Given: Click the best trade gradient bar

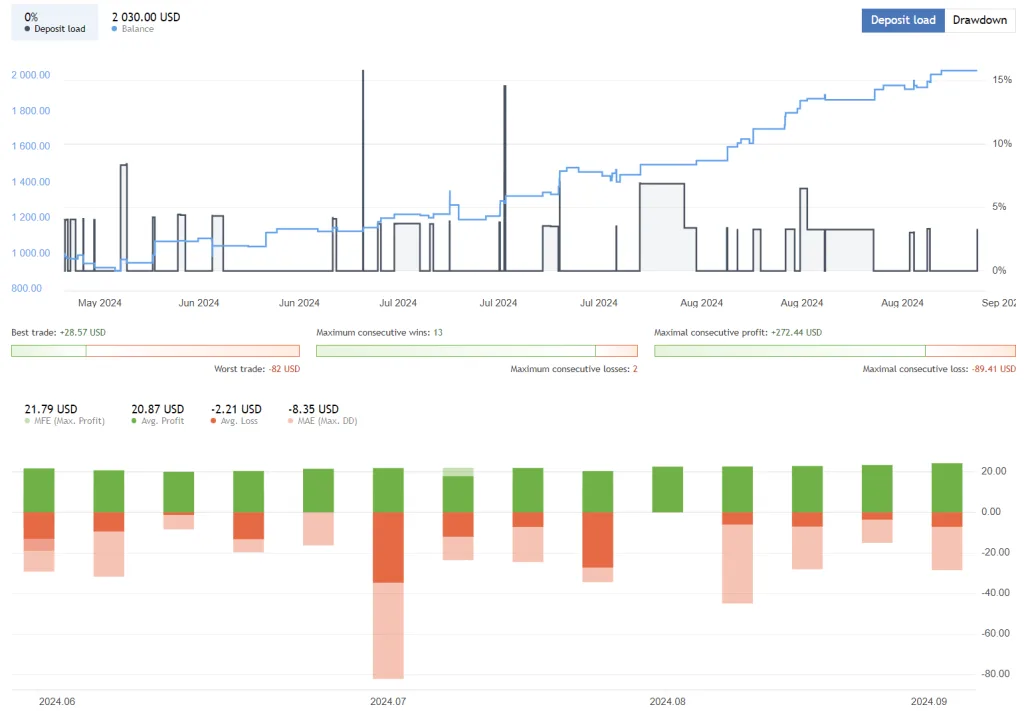Looking at the screenshot, I should click(x=154, y=350).
